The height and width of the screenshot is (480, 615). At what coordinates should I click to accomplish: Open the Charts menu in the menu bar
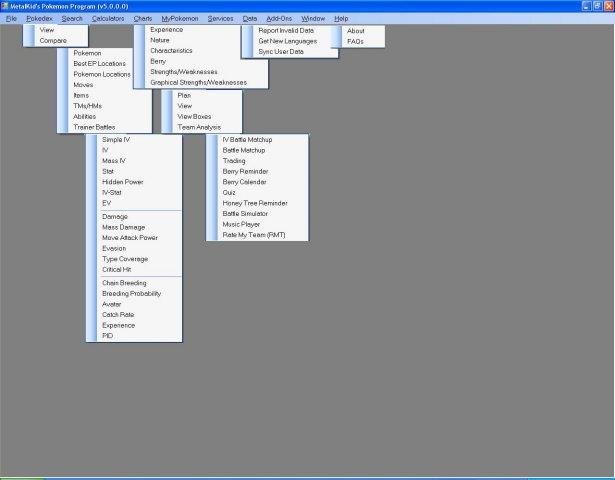(143, 18)
